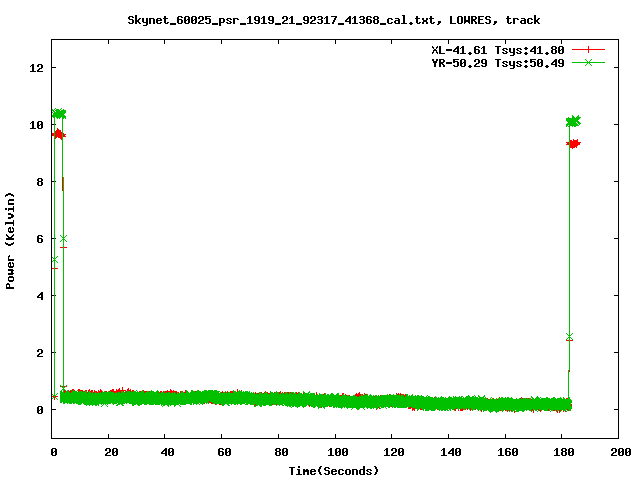This screenshot has width=640, height=480.
Task: Click the green X marker near power 2.5
Action: point(569,336)
